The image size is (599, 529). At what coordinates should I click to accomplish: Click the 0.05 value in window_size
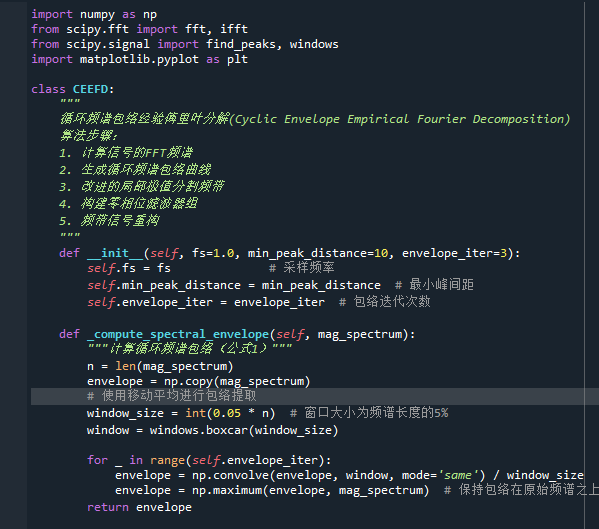tap(227, 413)
